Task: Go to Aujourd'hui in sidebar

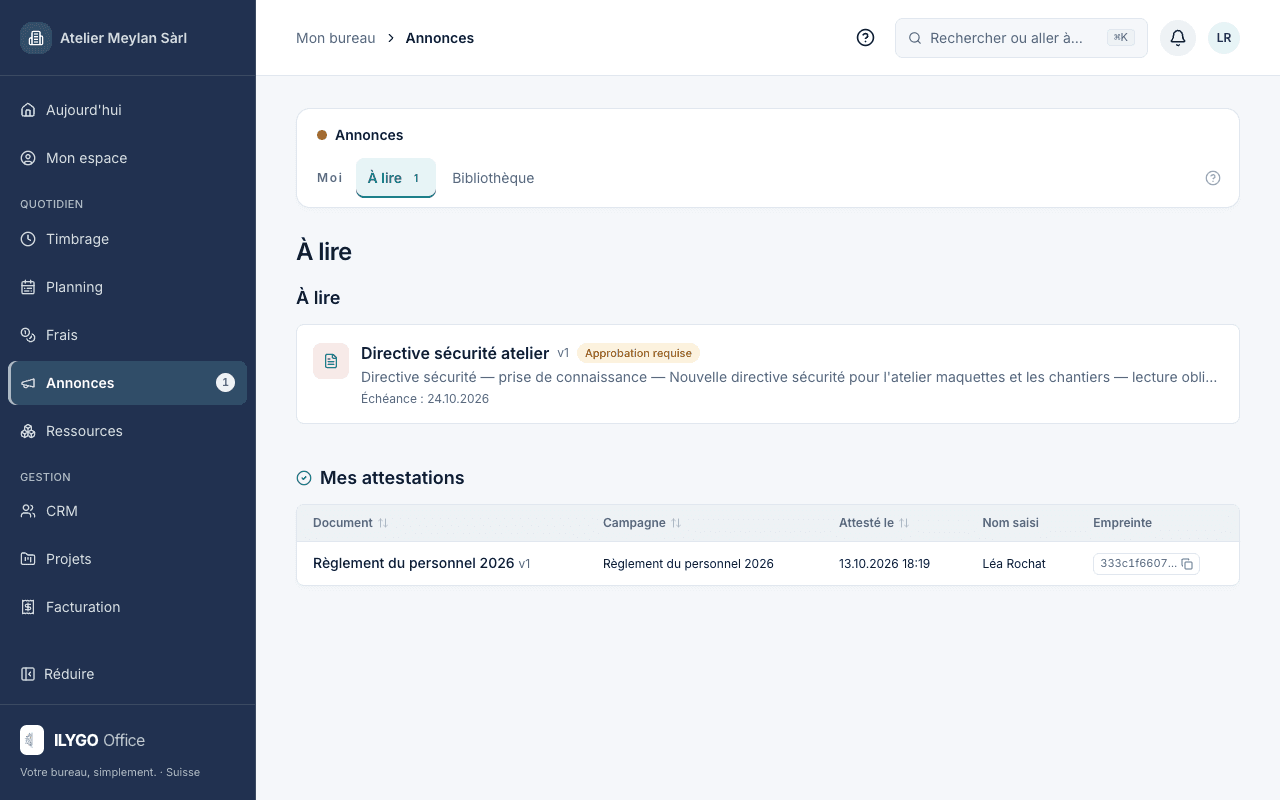Action: 128,110
